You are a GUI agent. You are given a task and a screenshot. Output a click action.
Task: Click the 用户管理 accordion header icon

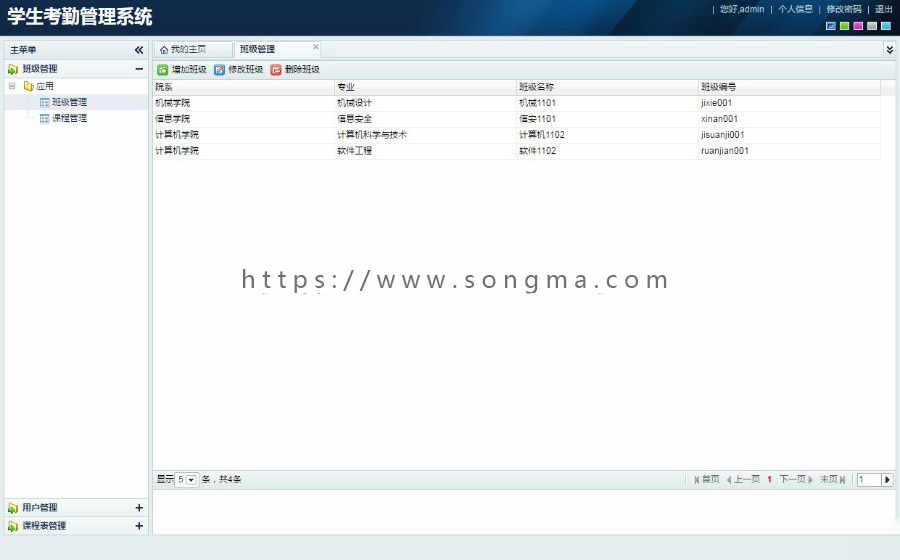13,508
